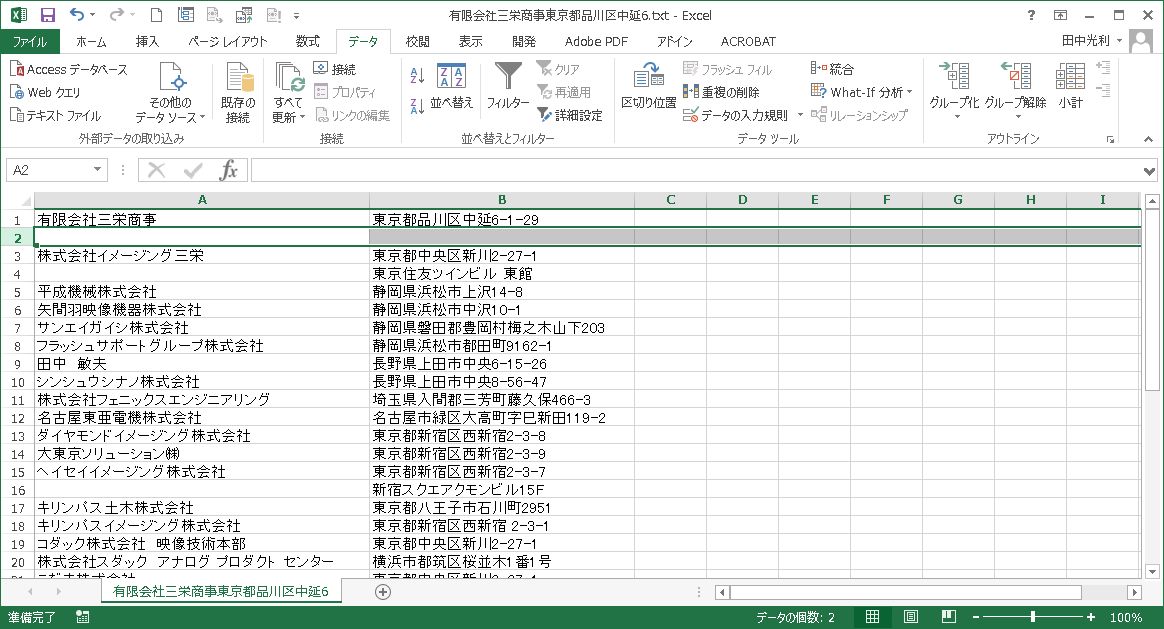Click the zoom slider handle
Viewport: 1164px width, 629px height.
click(x=1033, y=617)
